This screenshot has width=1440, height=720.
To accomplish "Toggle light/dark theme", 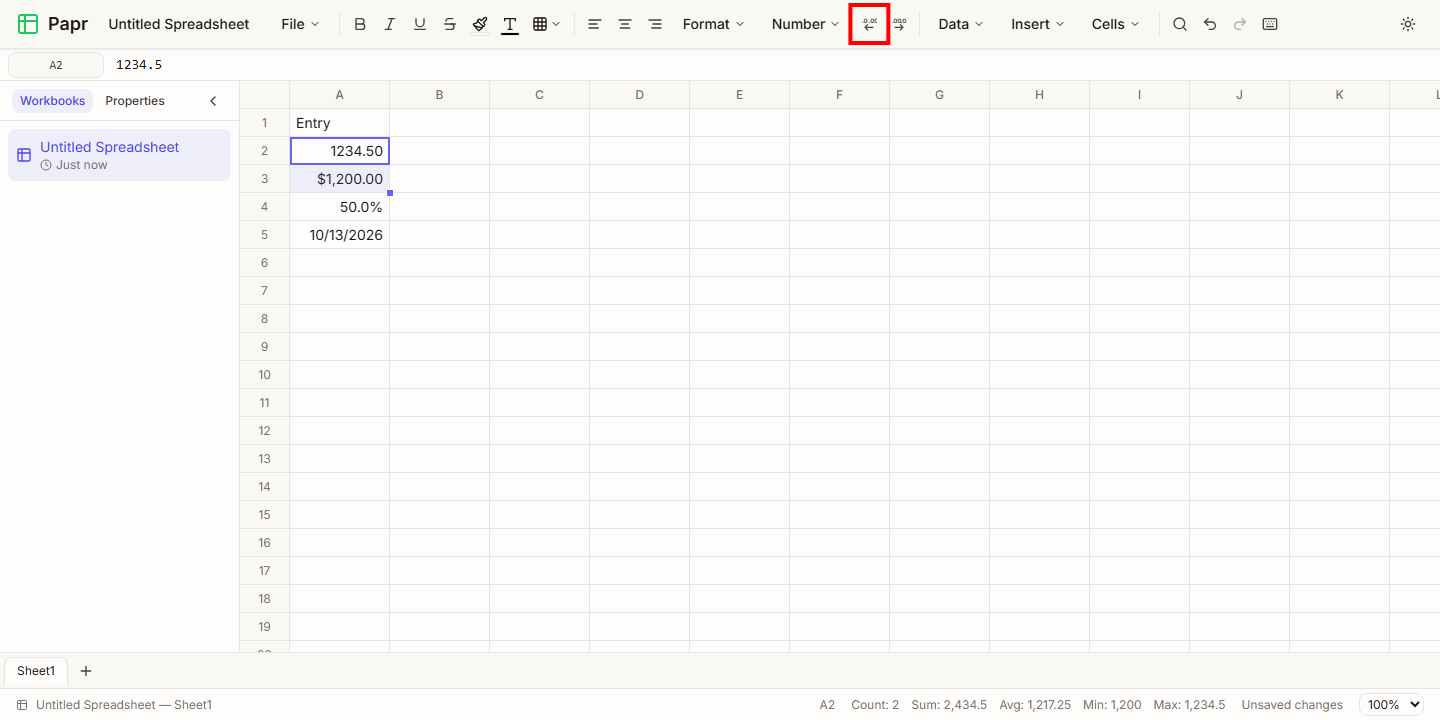I will click(x=1408, y=24).
